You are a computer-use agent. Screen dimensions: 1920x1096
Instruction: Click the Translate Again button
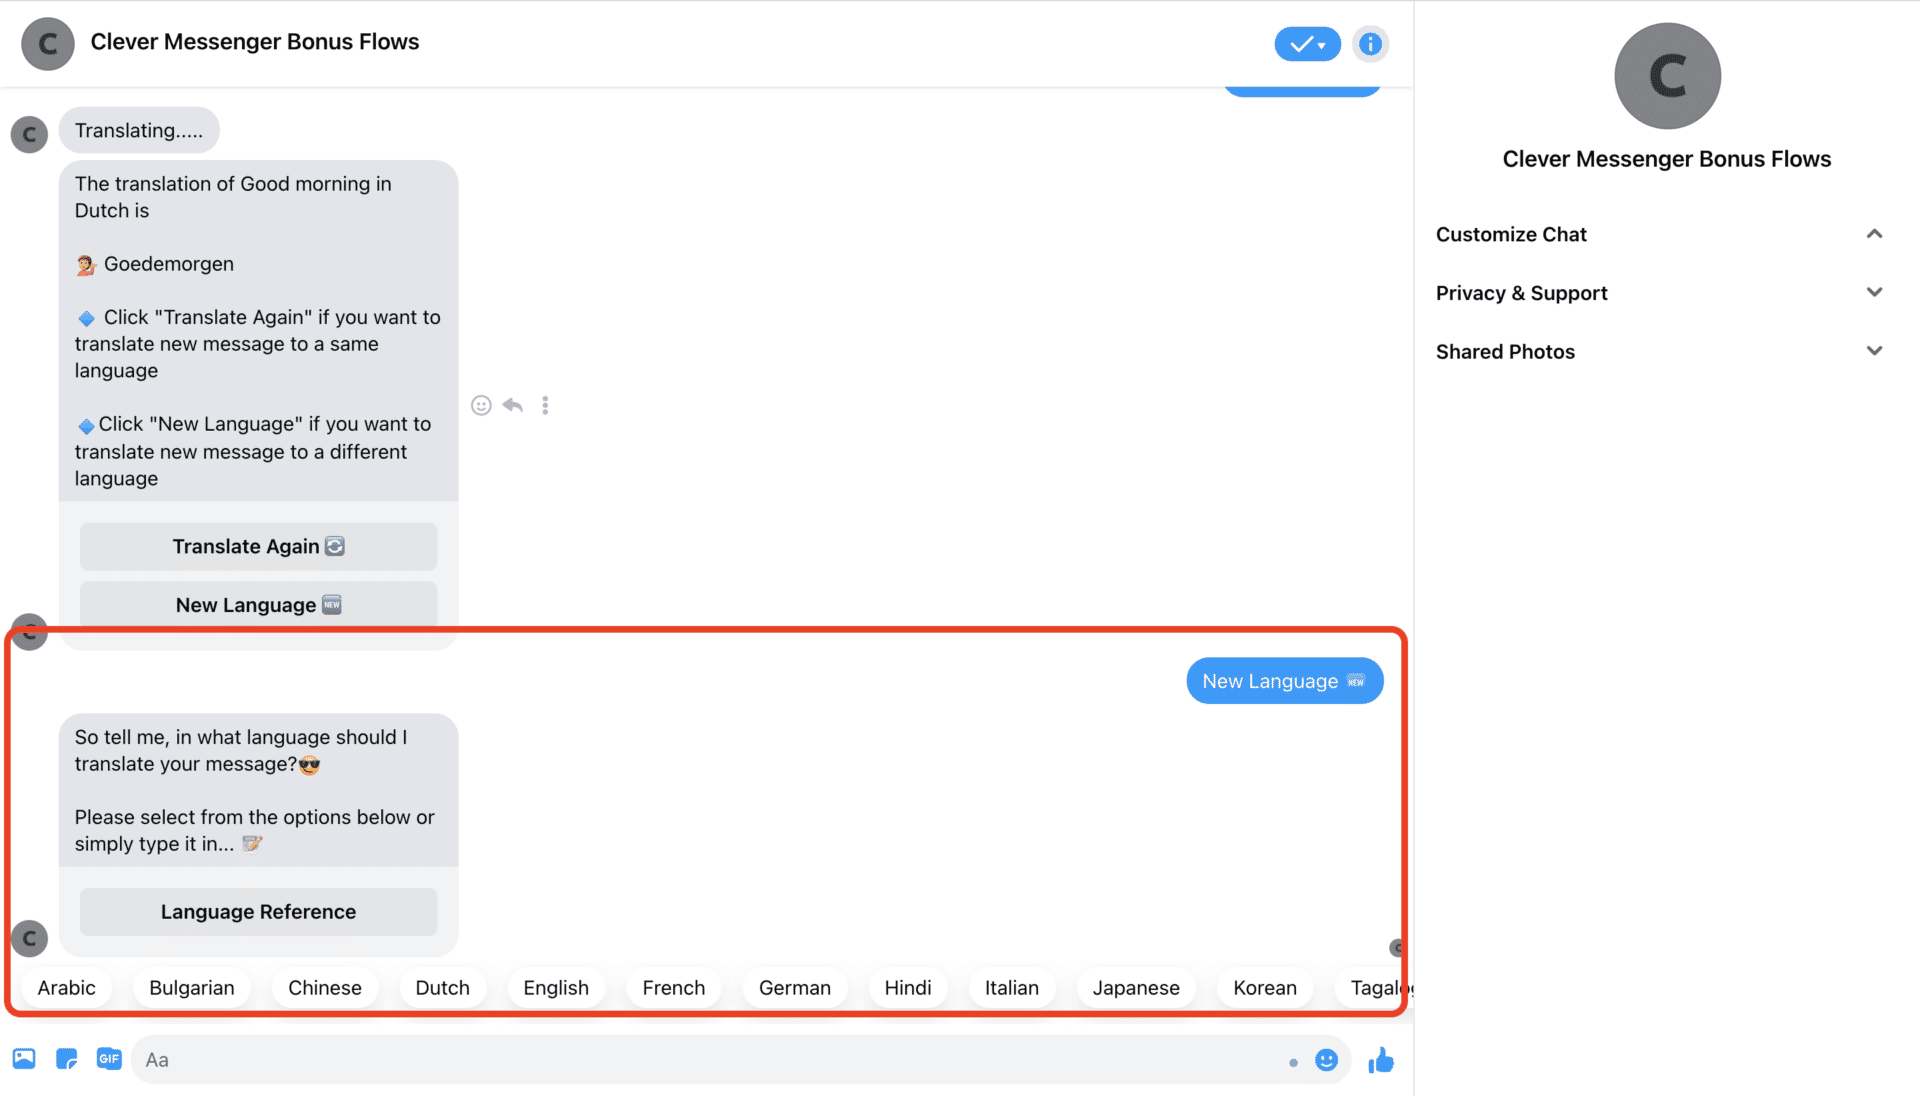point(258,546)
